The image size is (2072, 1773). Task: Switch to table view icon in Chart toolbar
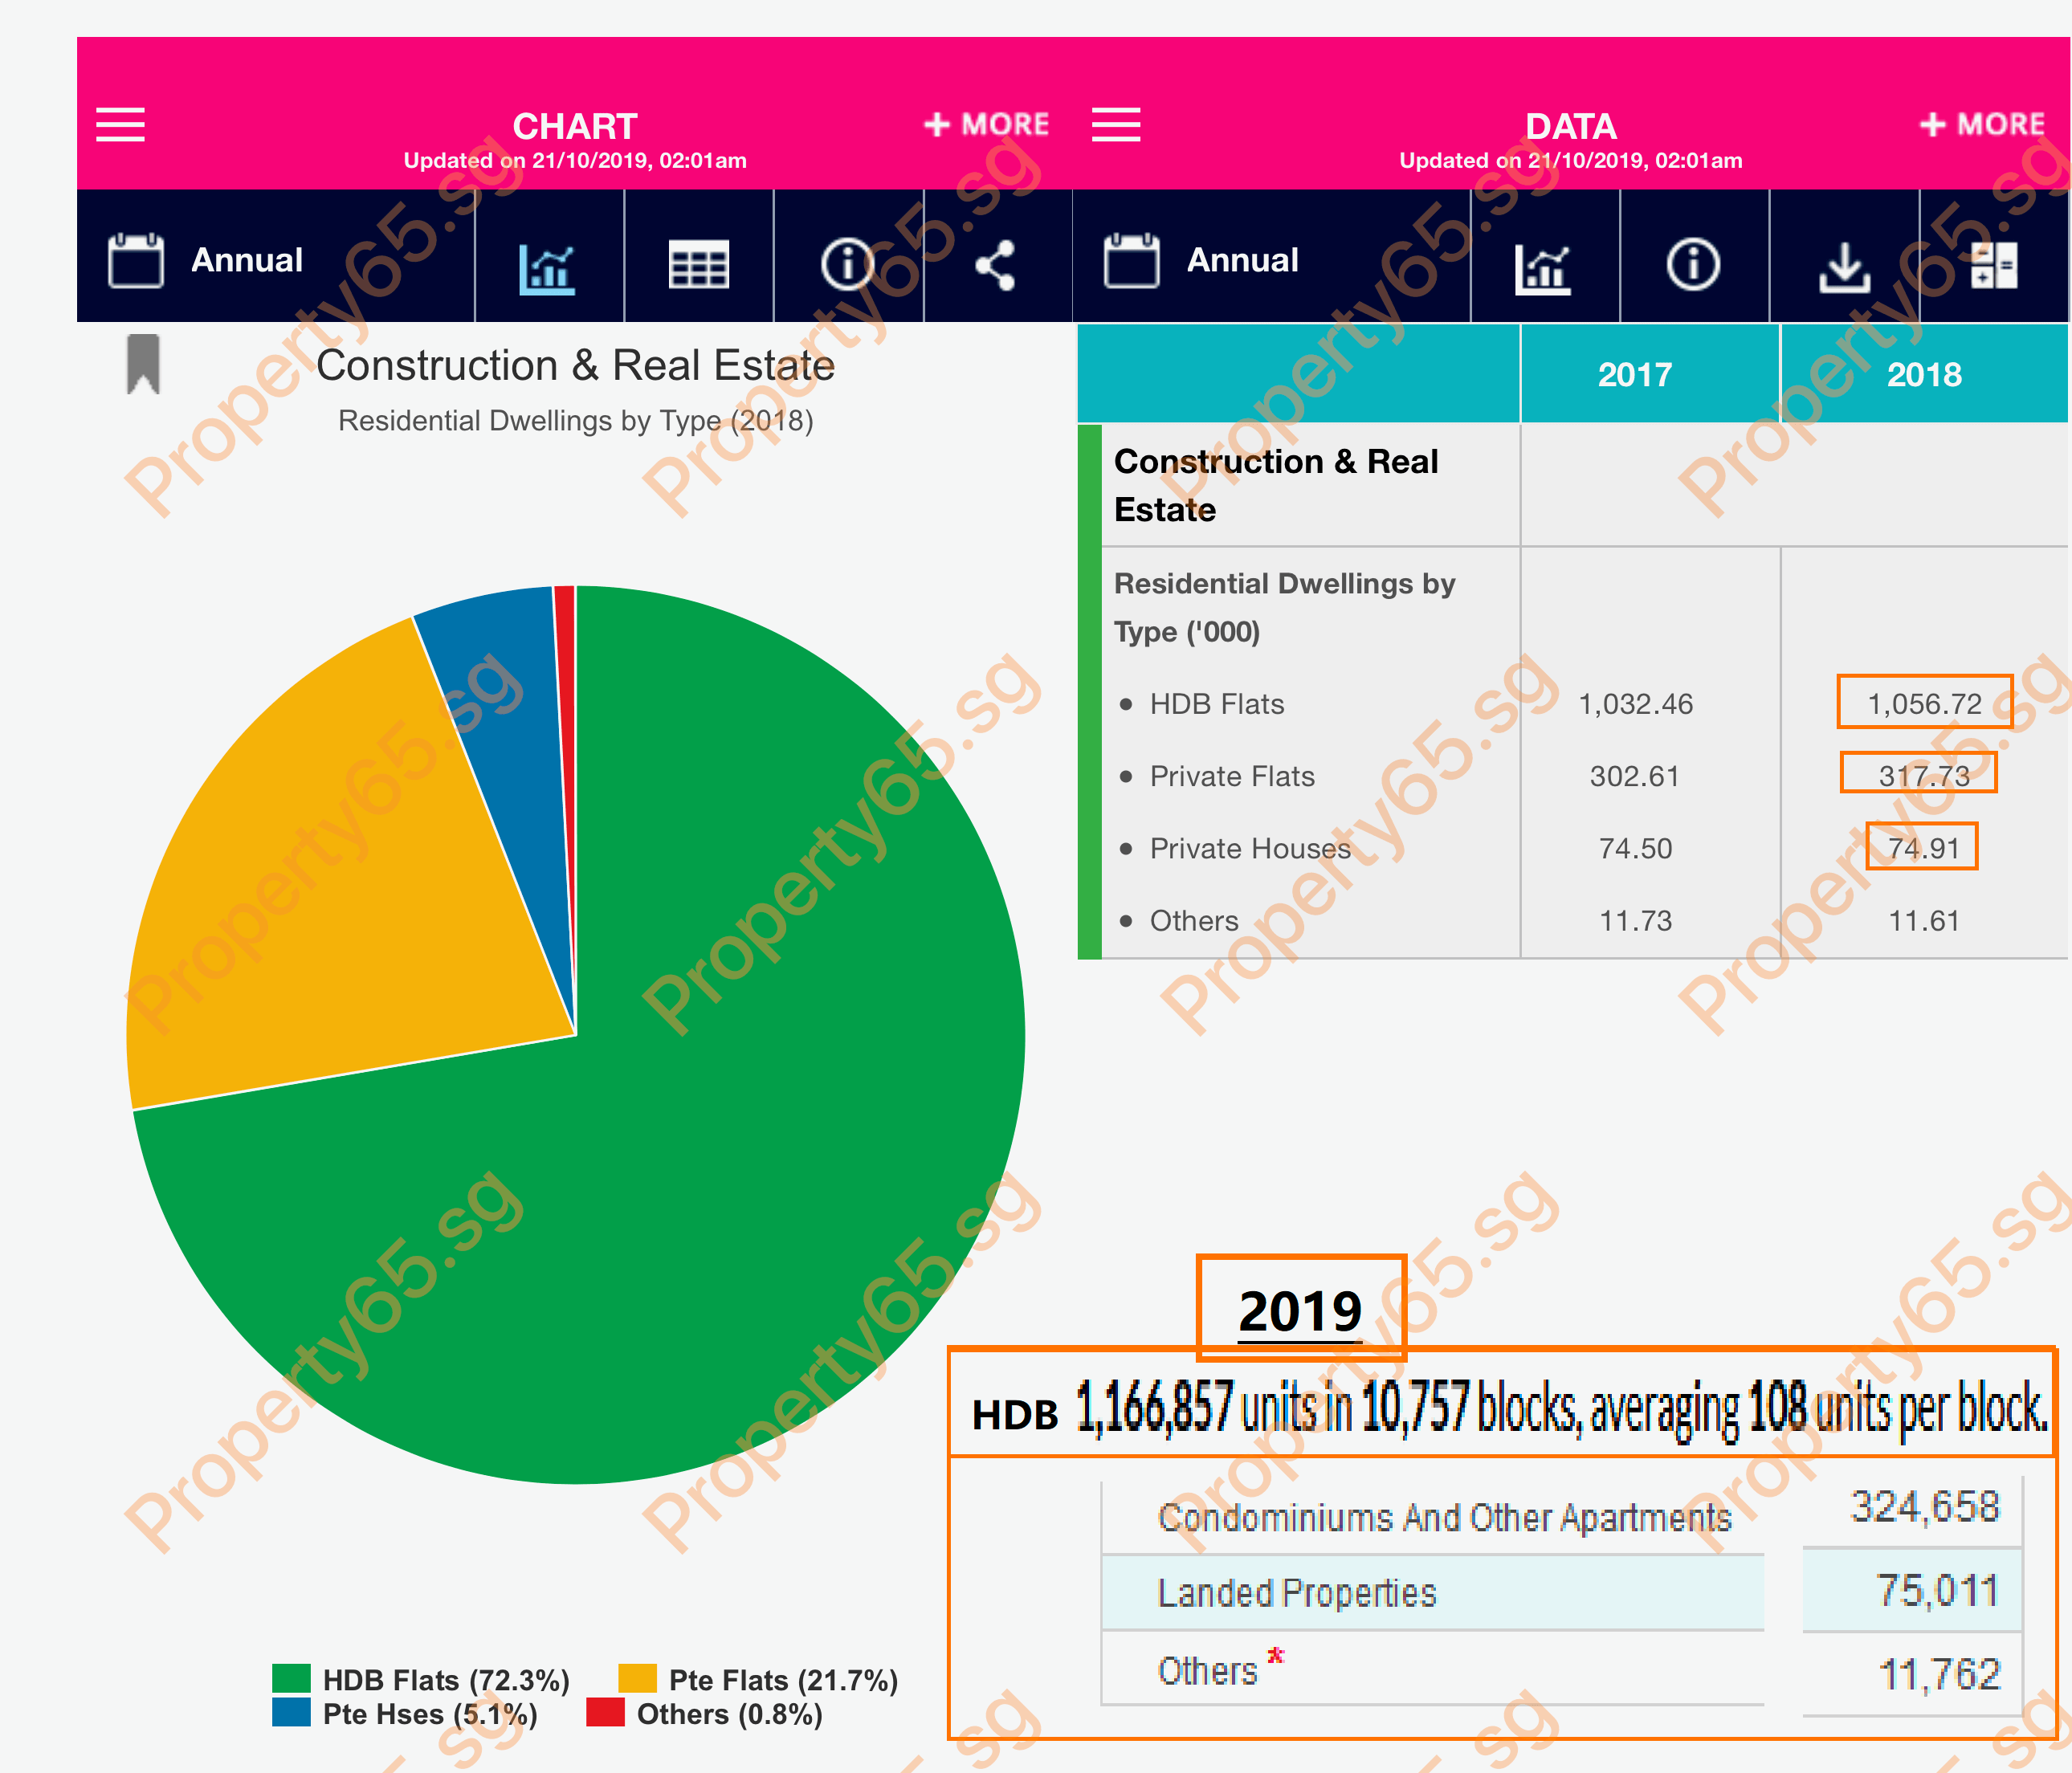click(x=698, y=266)
